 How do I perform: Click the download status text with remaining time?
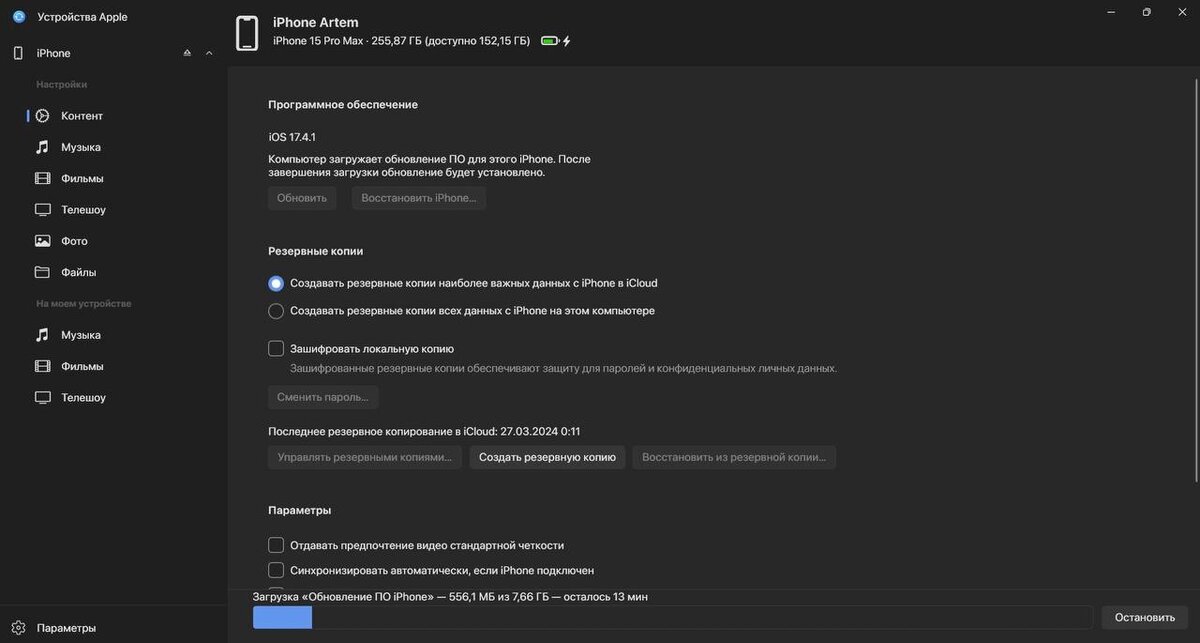[450, 597]
